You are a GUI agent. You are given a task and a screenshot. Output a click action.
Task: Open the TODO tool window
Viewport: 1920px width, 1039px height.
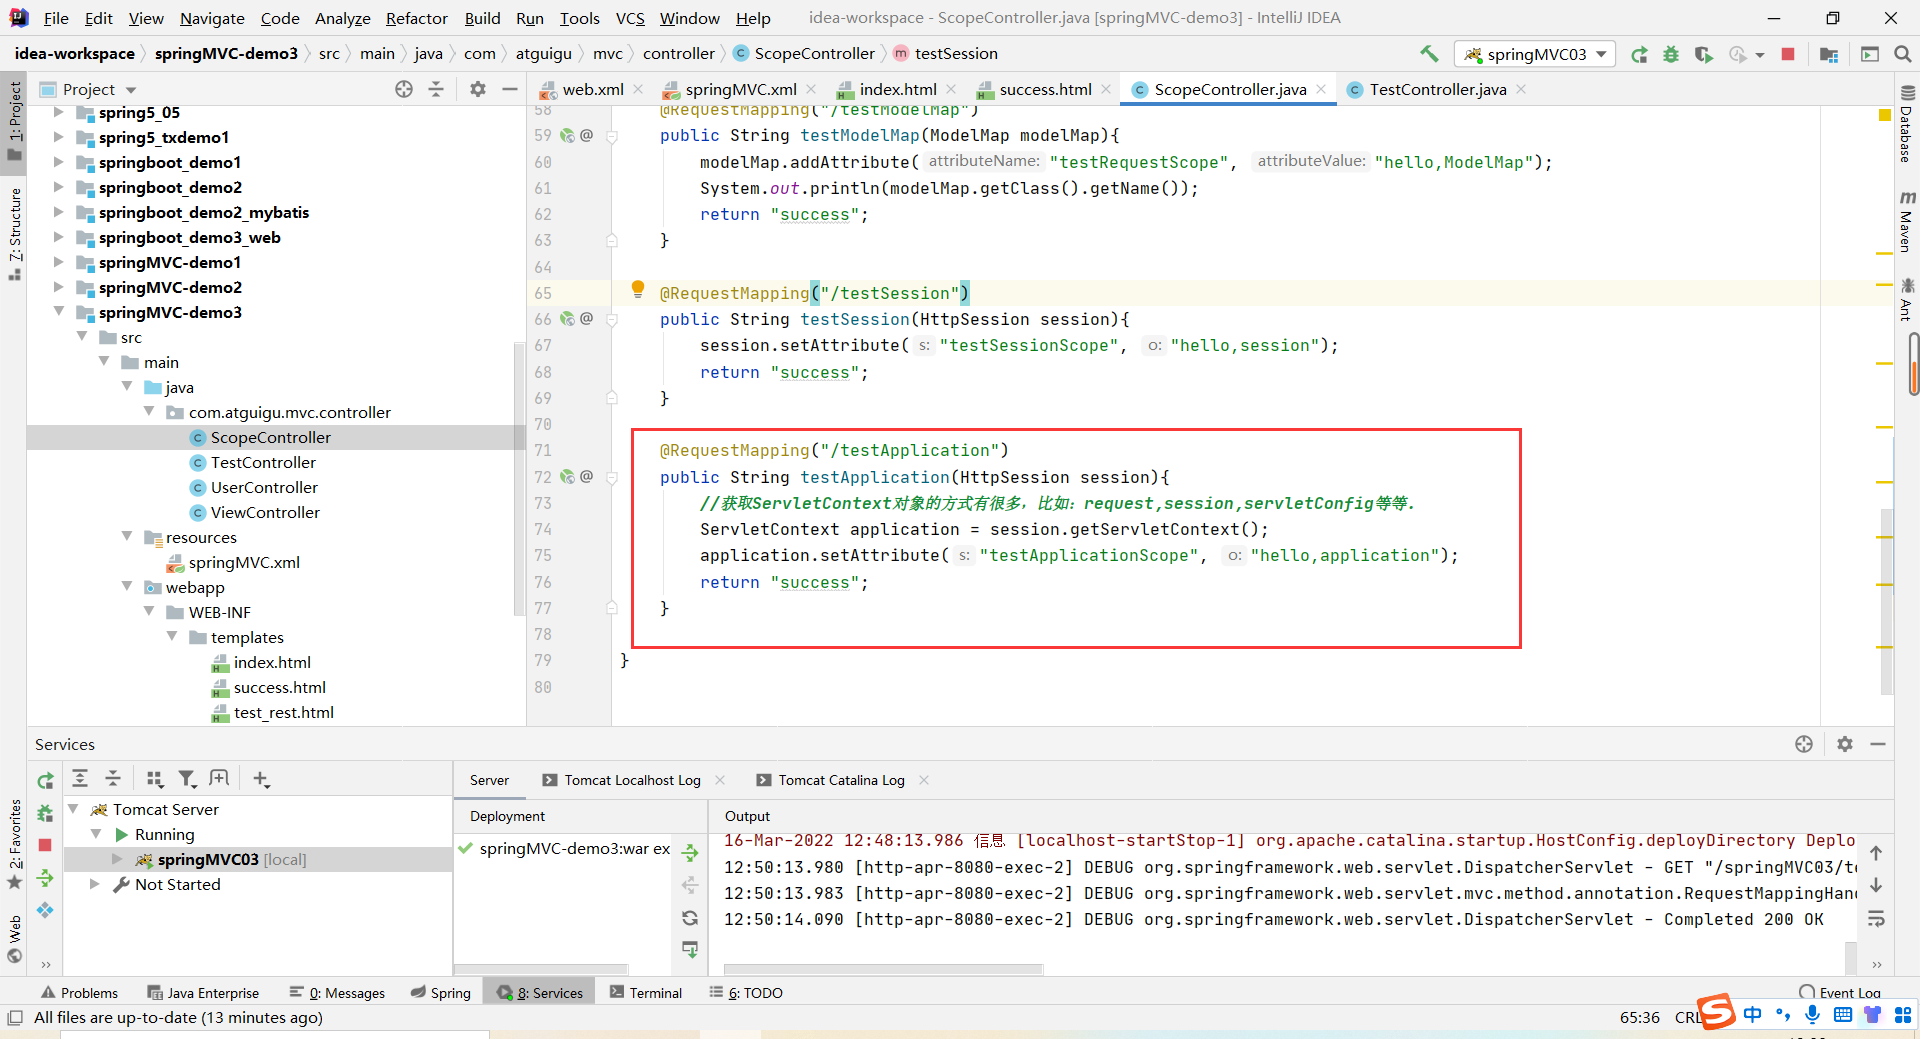coord(746,992)
